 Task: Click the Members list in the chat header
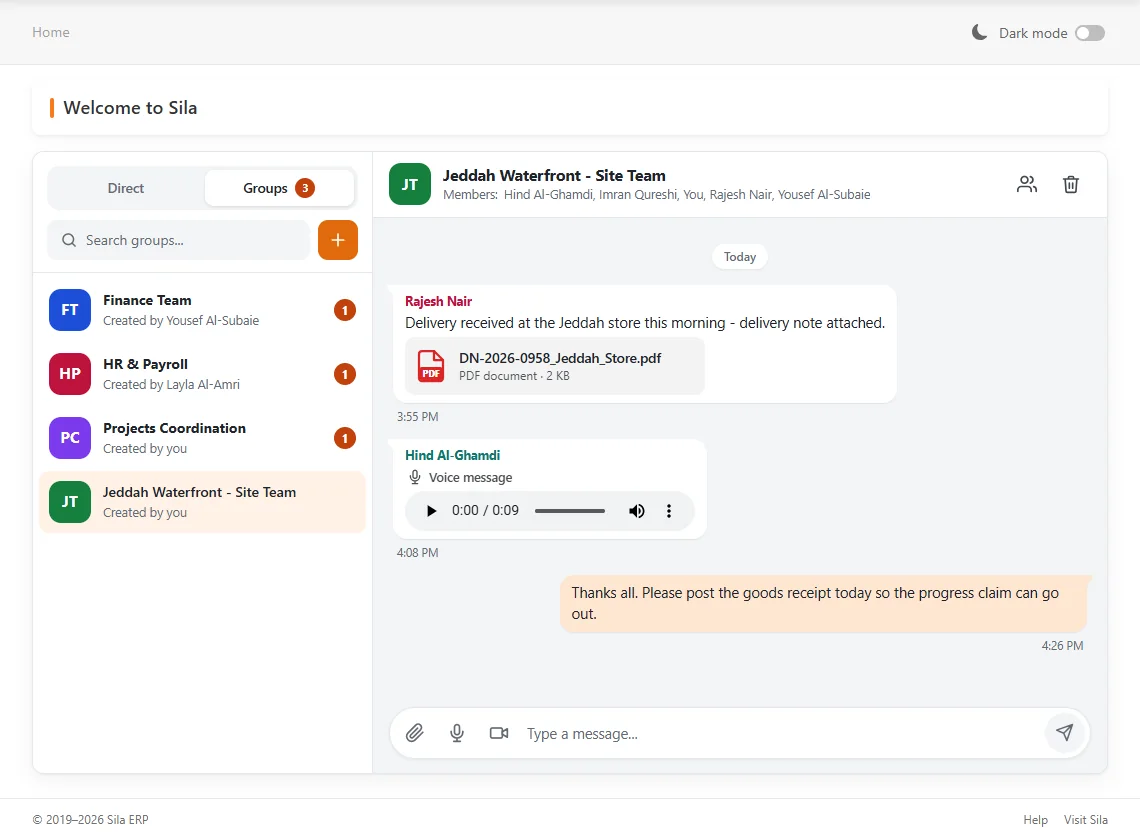657,195
